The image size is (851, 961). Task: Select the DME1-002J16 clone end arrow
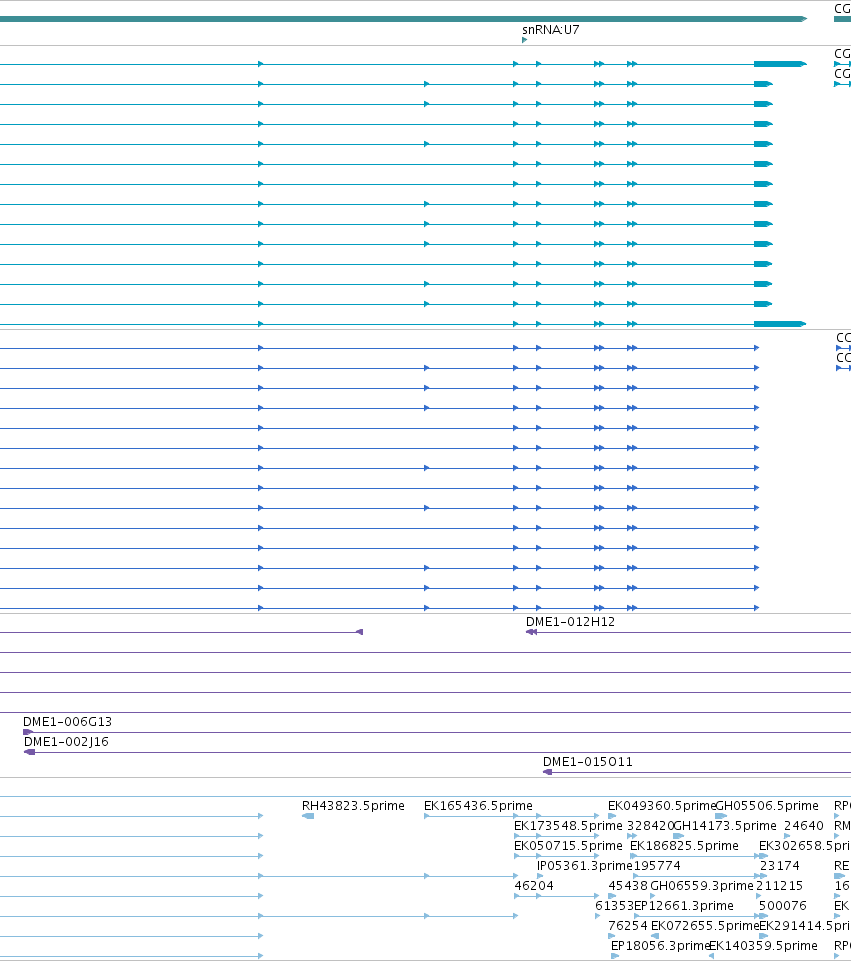click(29, 752)
